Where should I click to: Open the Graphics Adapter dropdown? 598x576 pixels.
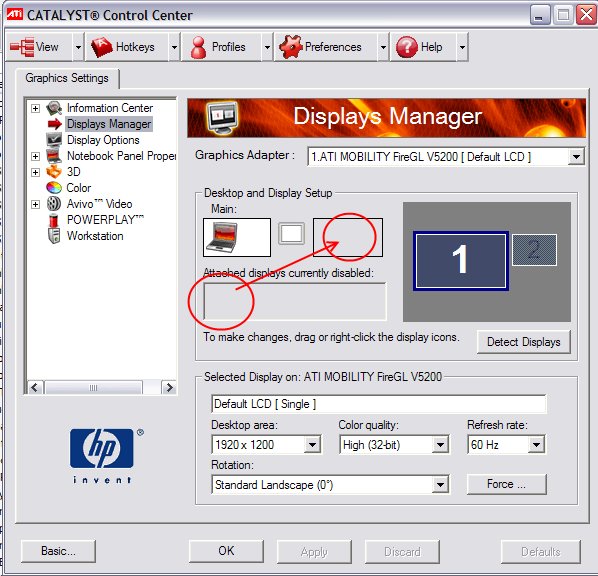576,156
